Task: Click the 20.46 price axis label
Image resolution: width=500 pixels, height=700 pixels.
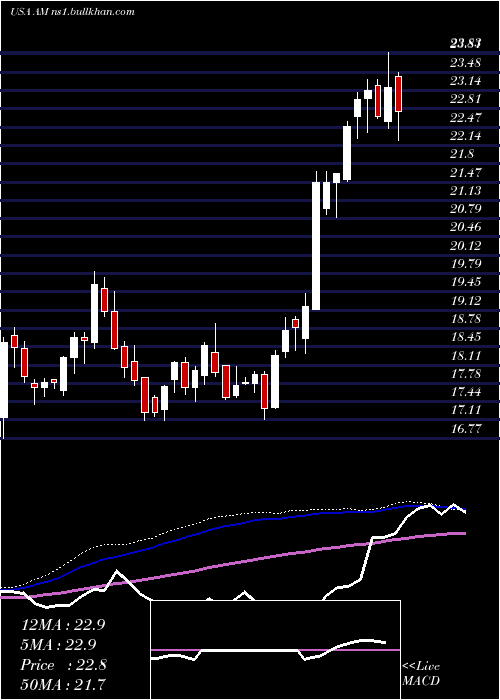Action: [466, 227]
